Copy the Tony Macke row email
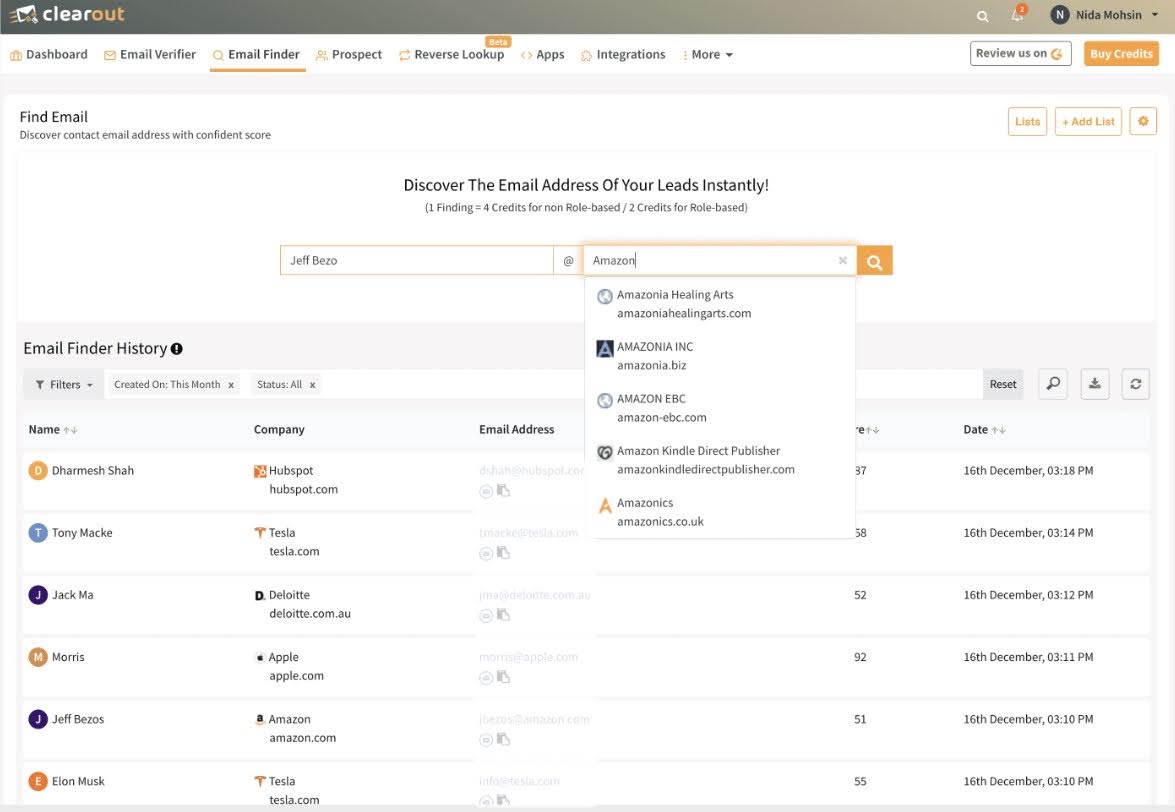 pyautogui.click(x=504, y=553)
